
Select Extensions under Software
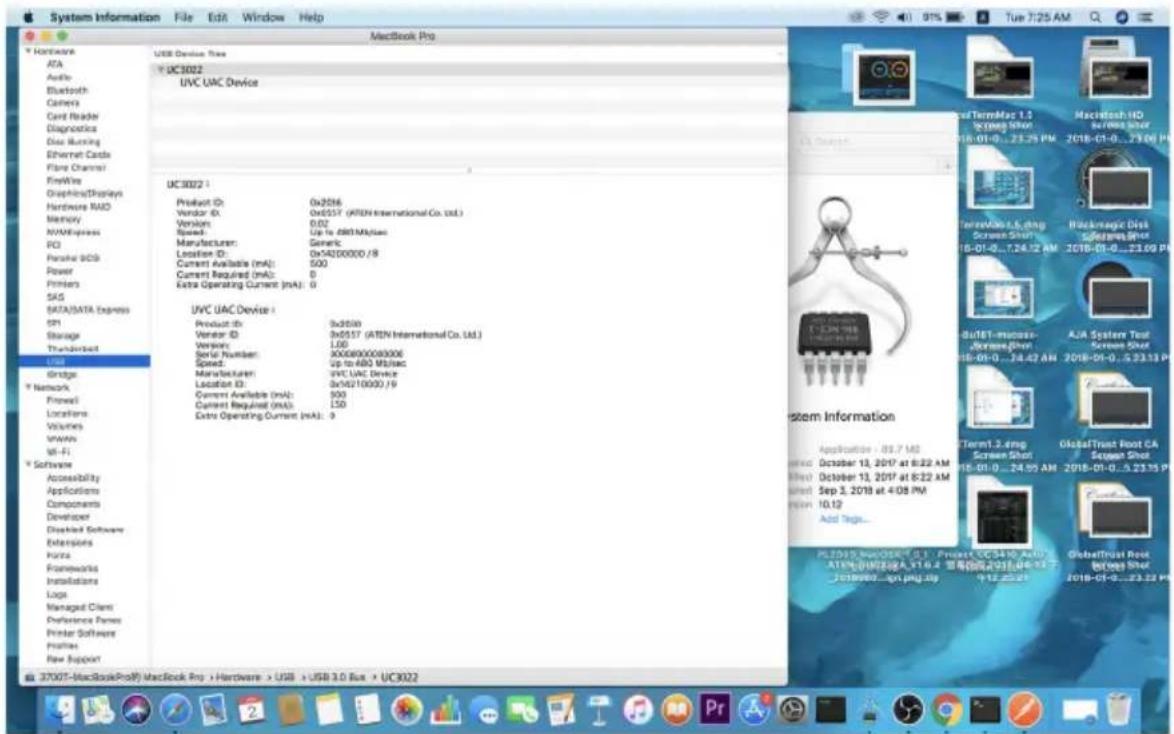click(70, 542)
